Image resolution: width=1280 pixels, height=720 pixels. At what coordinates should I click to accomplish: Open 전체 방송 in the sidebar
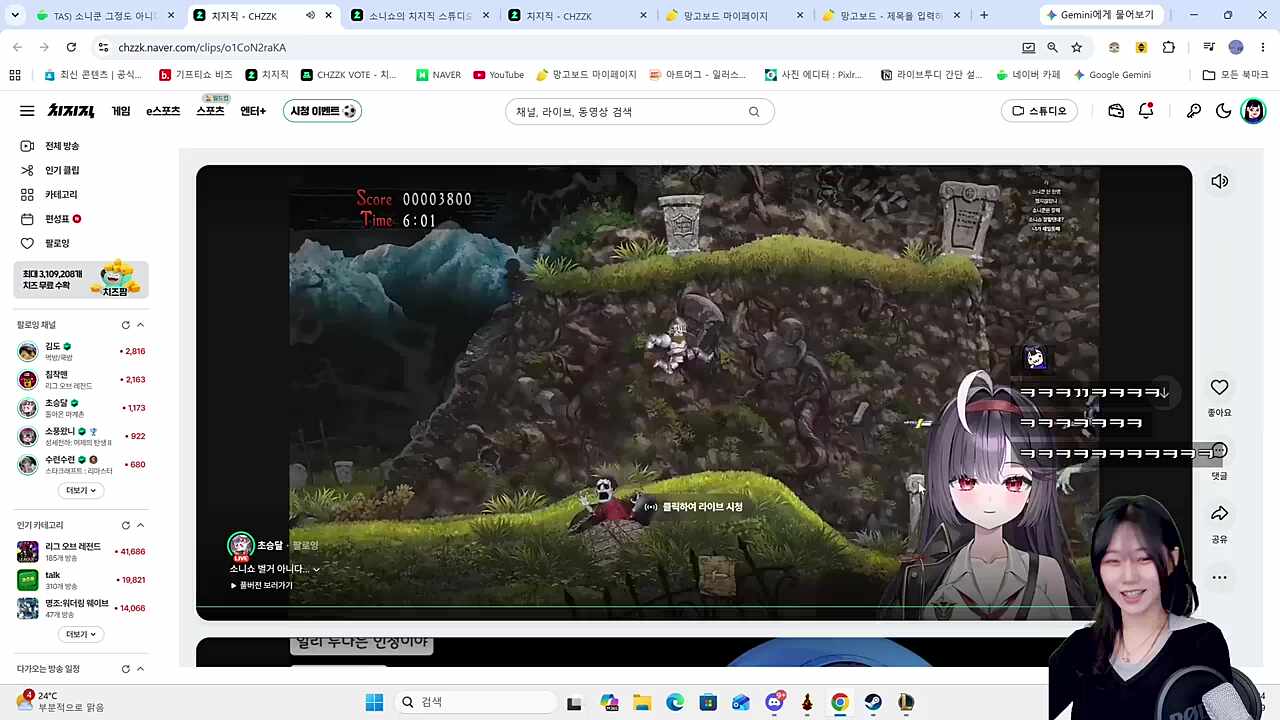61,146
